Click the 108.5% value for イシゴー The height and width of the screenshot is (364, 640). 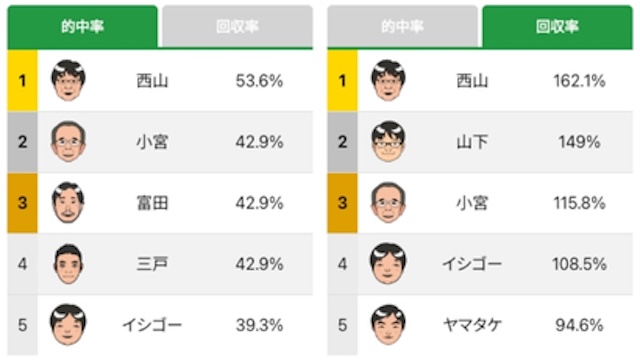tap(579, 264)
